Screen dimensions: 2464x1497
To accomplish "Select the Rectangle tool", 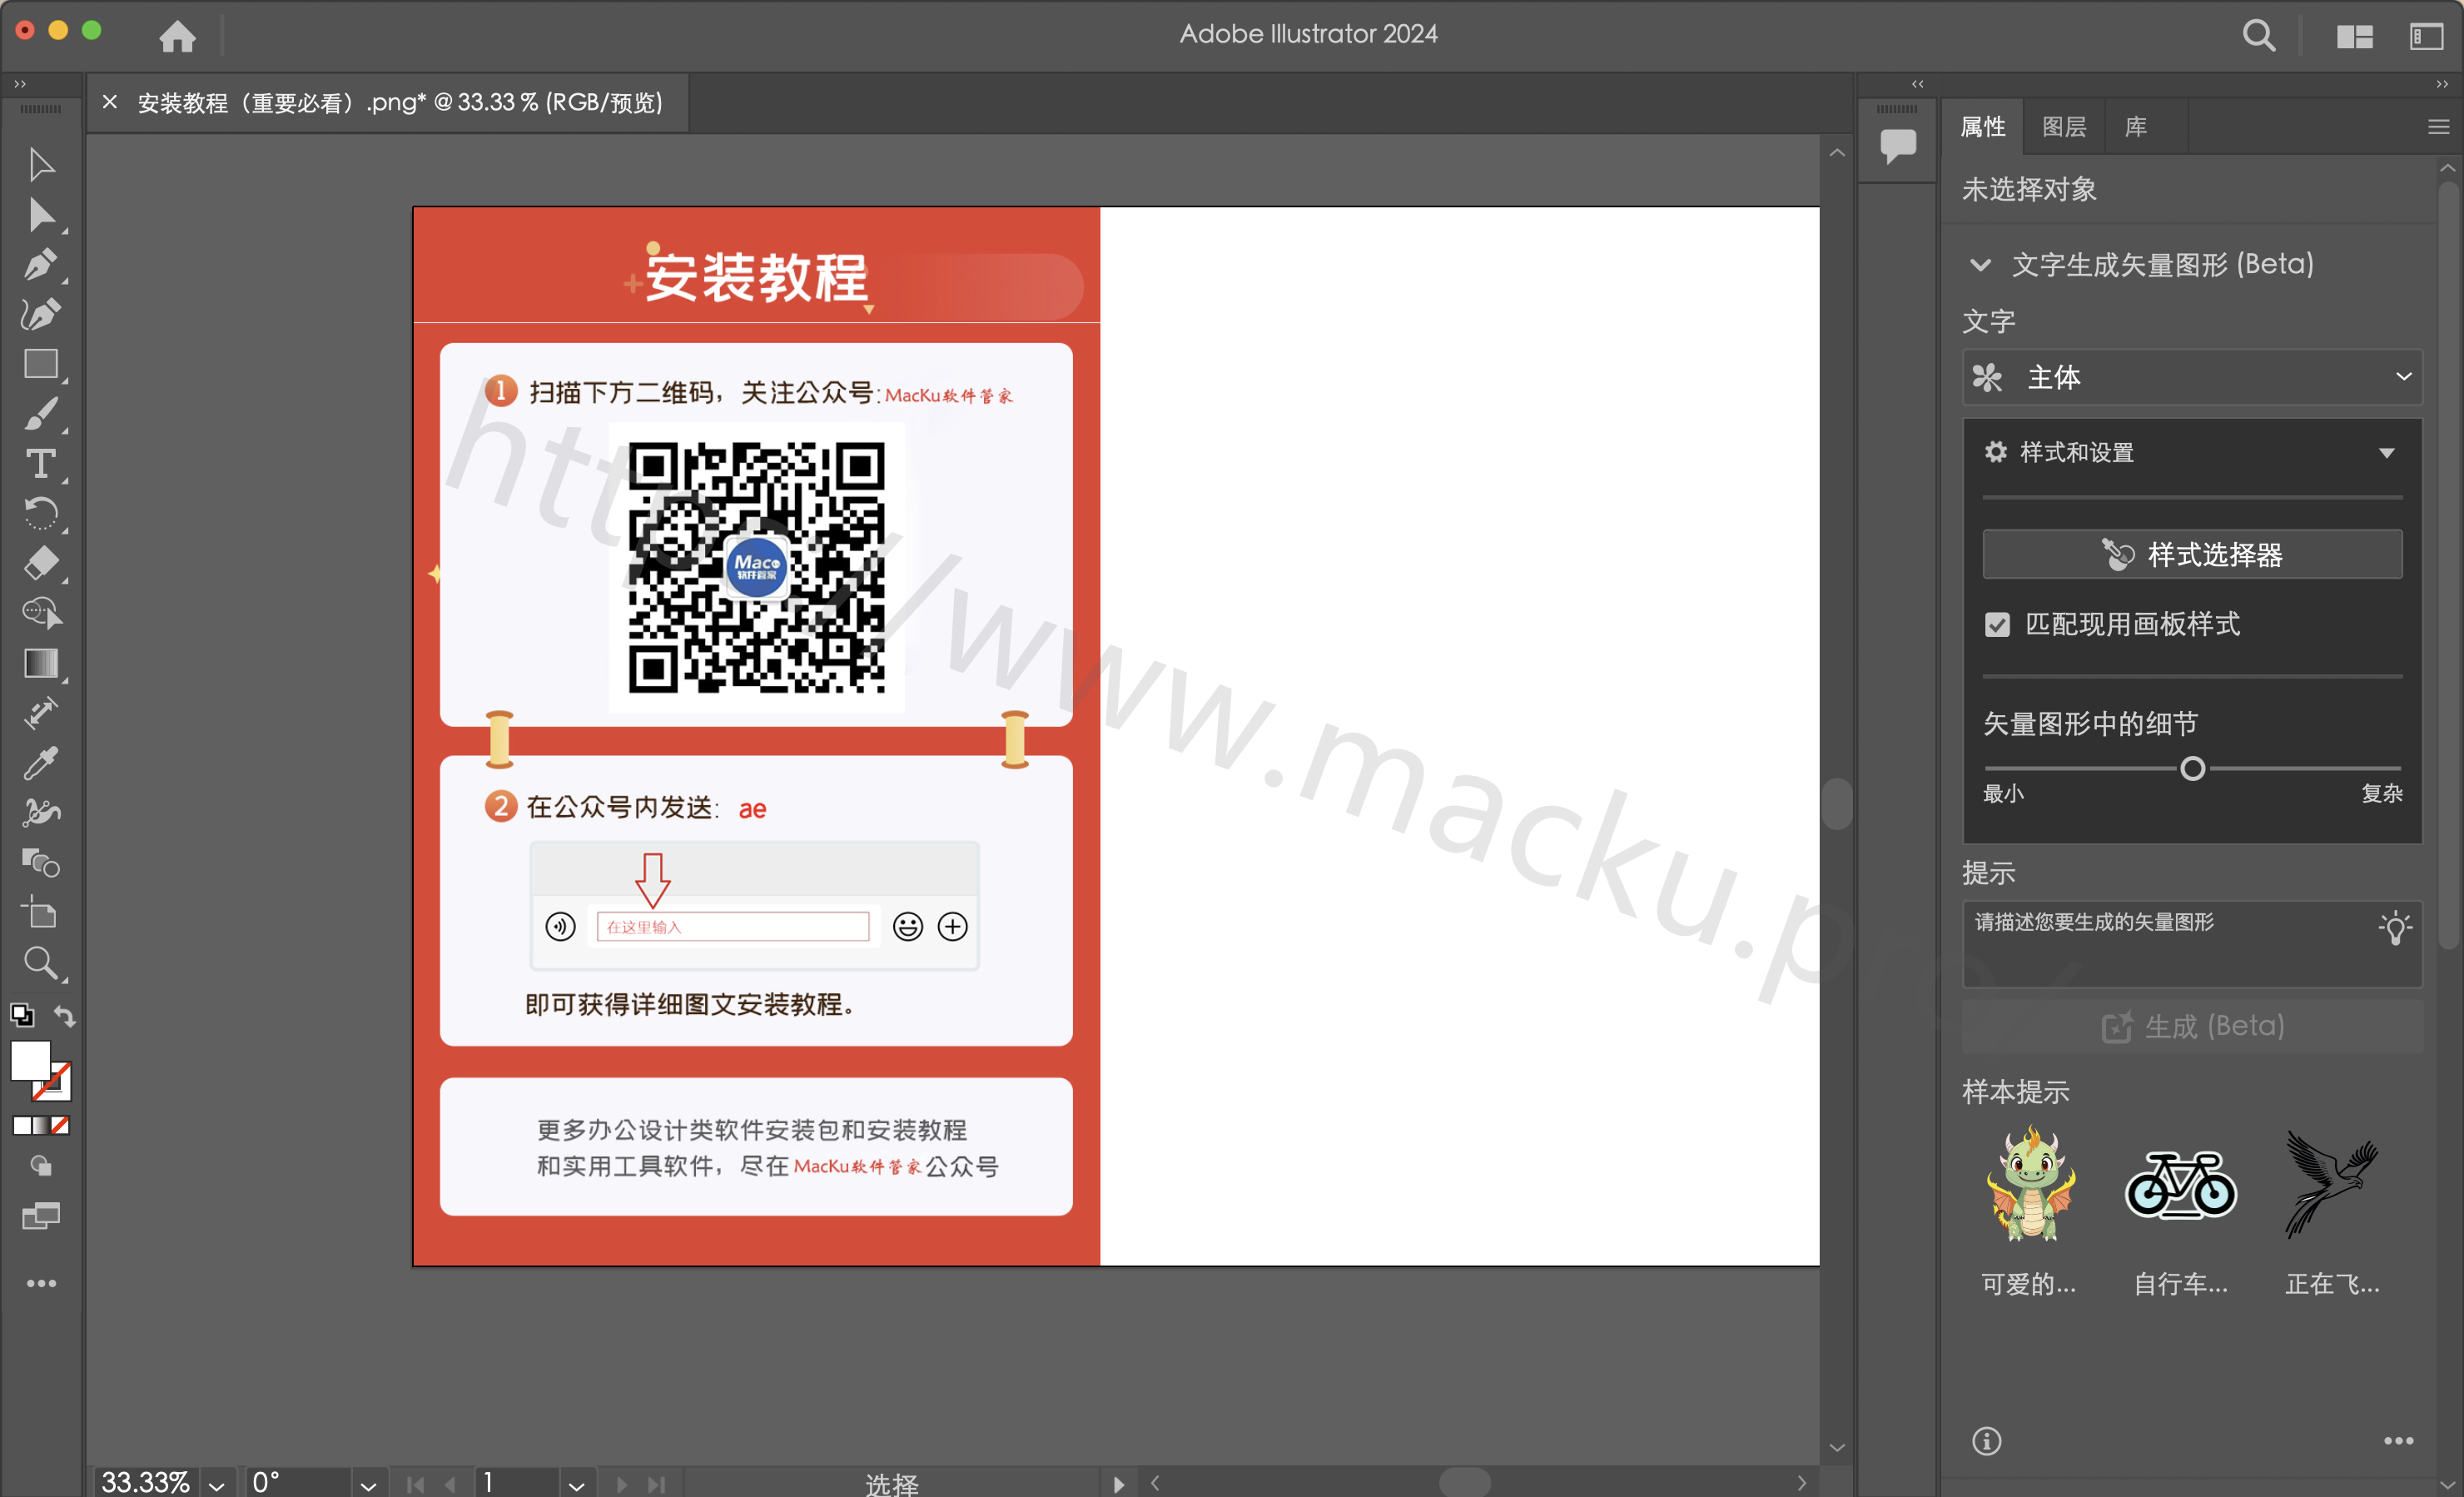I will coord(41,364).
